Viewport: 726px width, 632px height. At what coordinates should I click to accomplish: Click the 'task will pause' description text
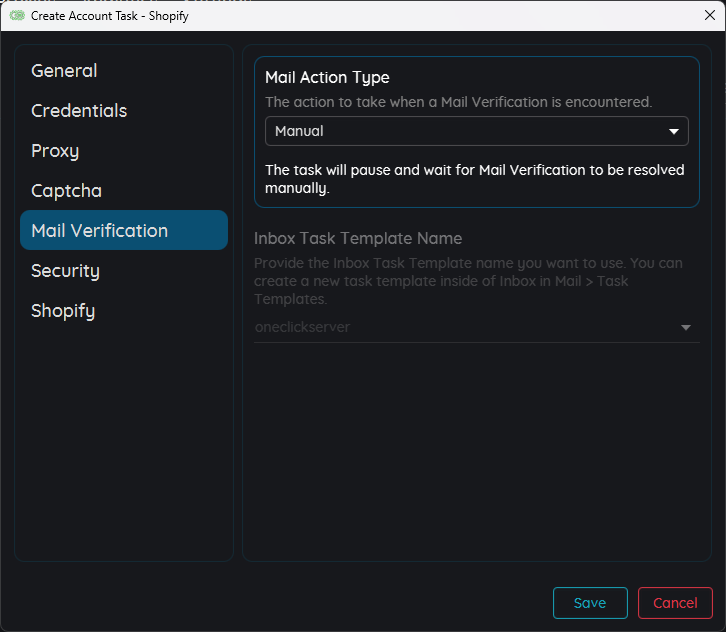coord(474,178)
